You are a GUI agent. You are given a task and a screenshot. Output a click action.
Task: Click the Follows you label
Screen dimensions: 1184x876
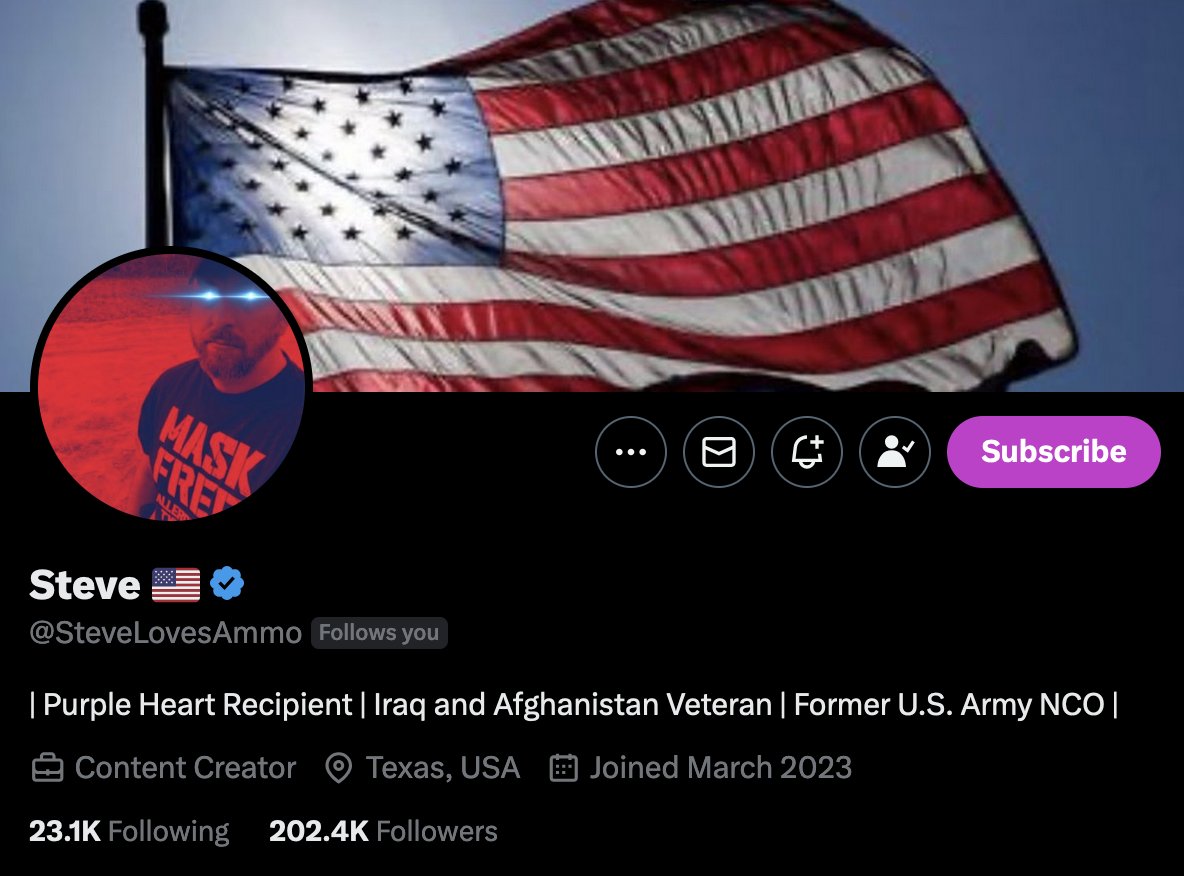click(379, 633)
